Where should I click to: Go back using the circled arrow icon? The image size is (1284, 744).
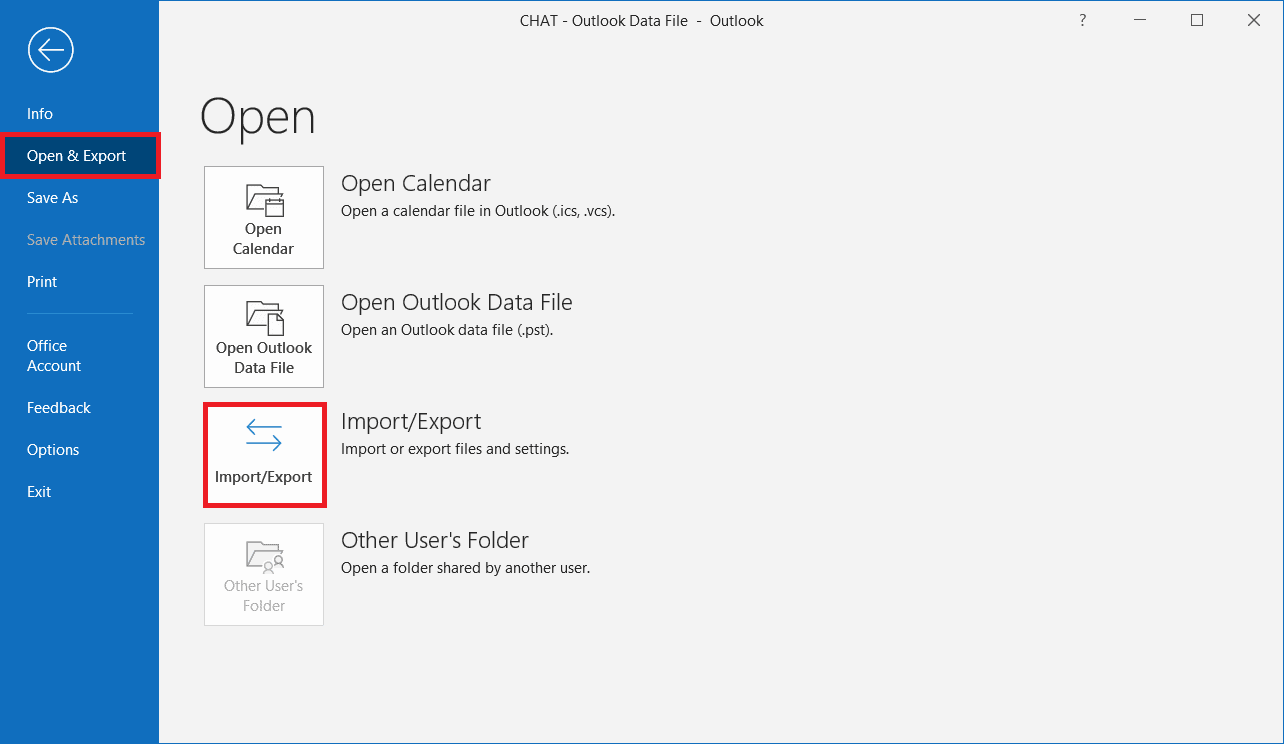click(50, 49)
